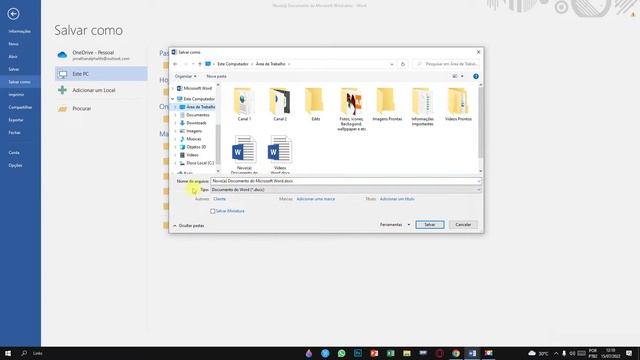Open the notification center icon

629,353
